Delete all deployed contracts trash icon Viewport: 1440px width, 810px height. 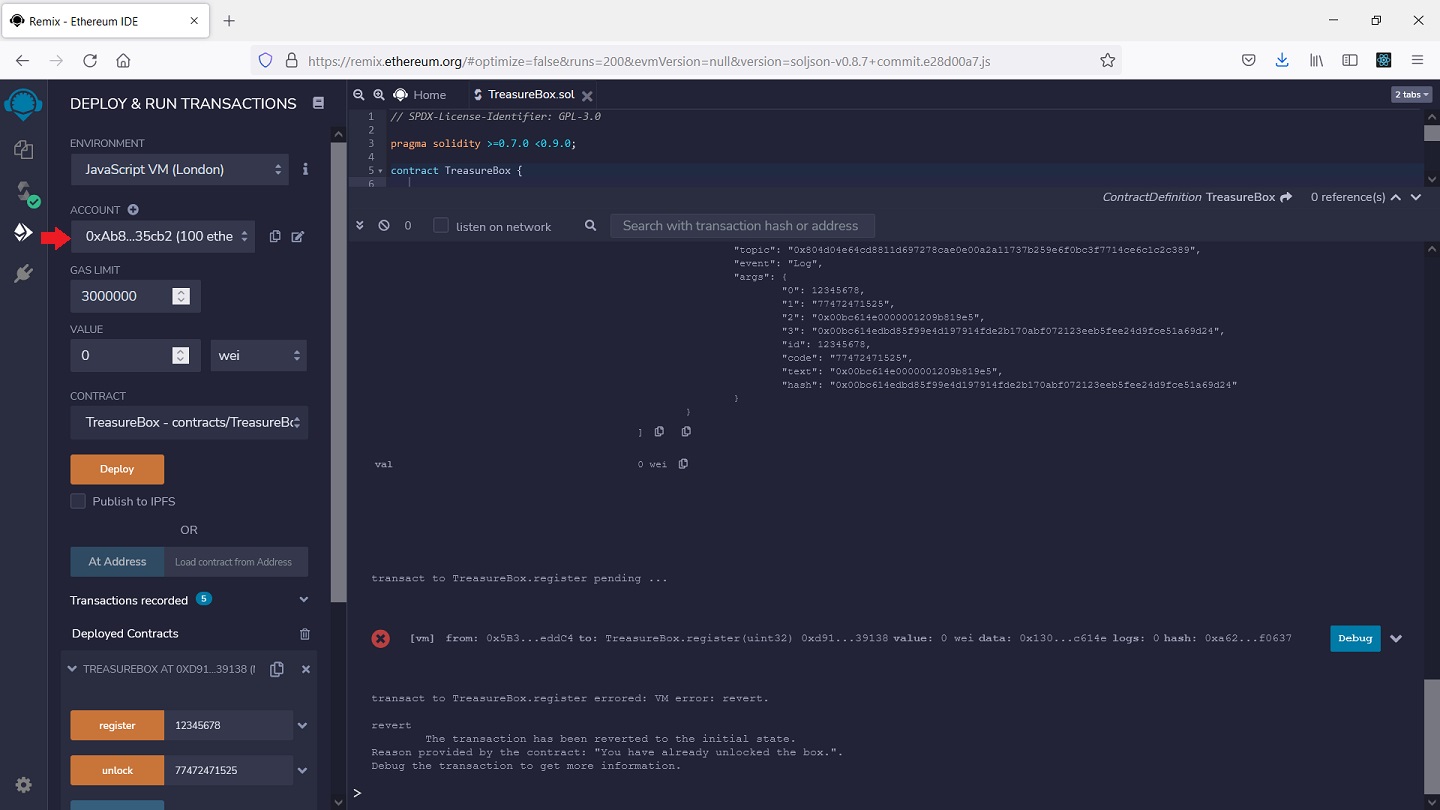click(x=305, y=634)
